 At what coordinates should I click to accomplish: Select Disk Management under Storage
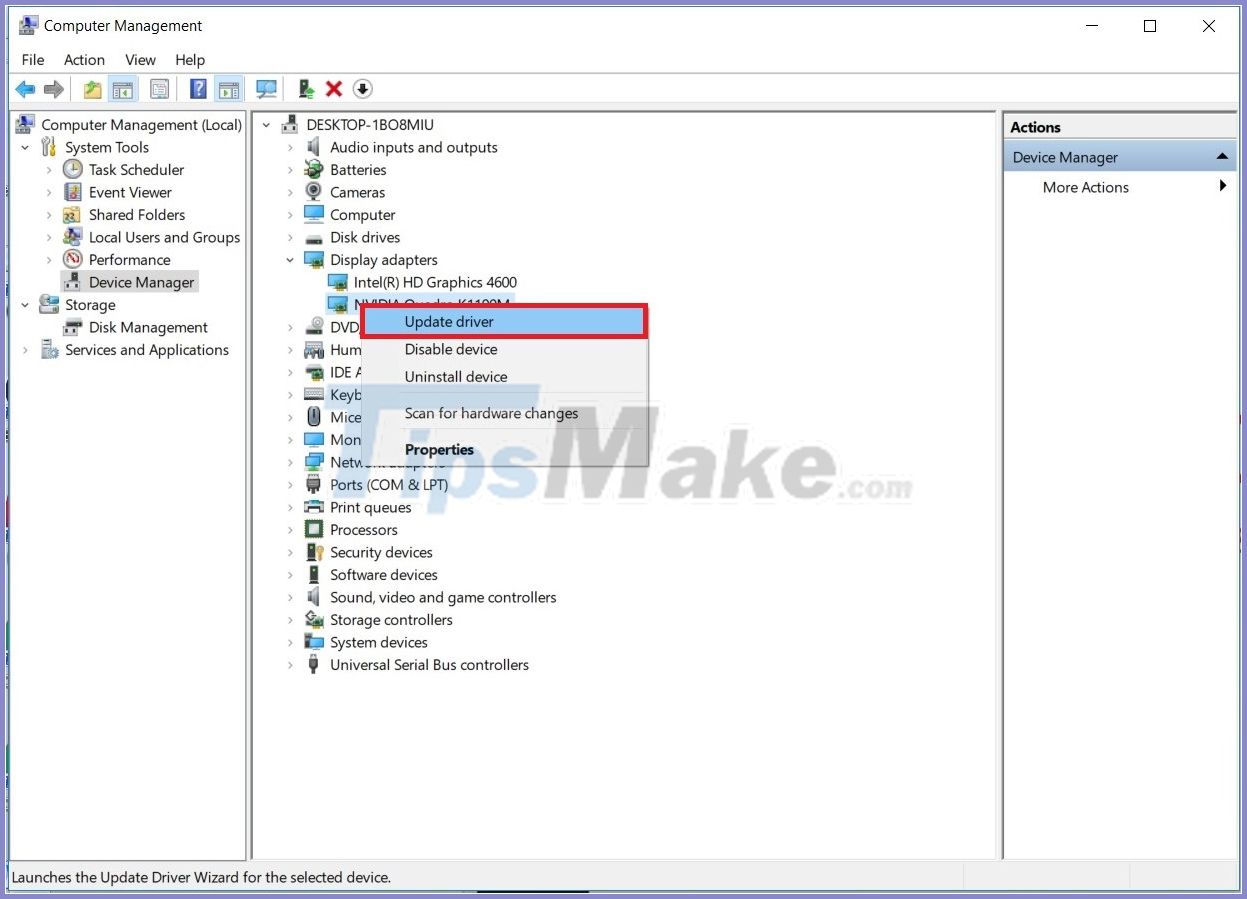[x=146, y=327]
